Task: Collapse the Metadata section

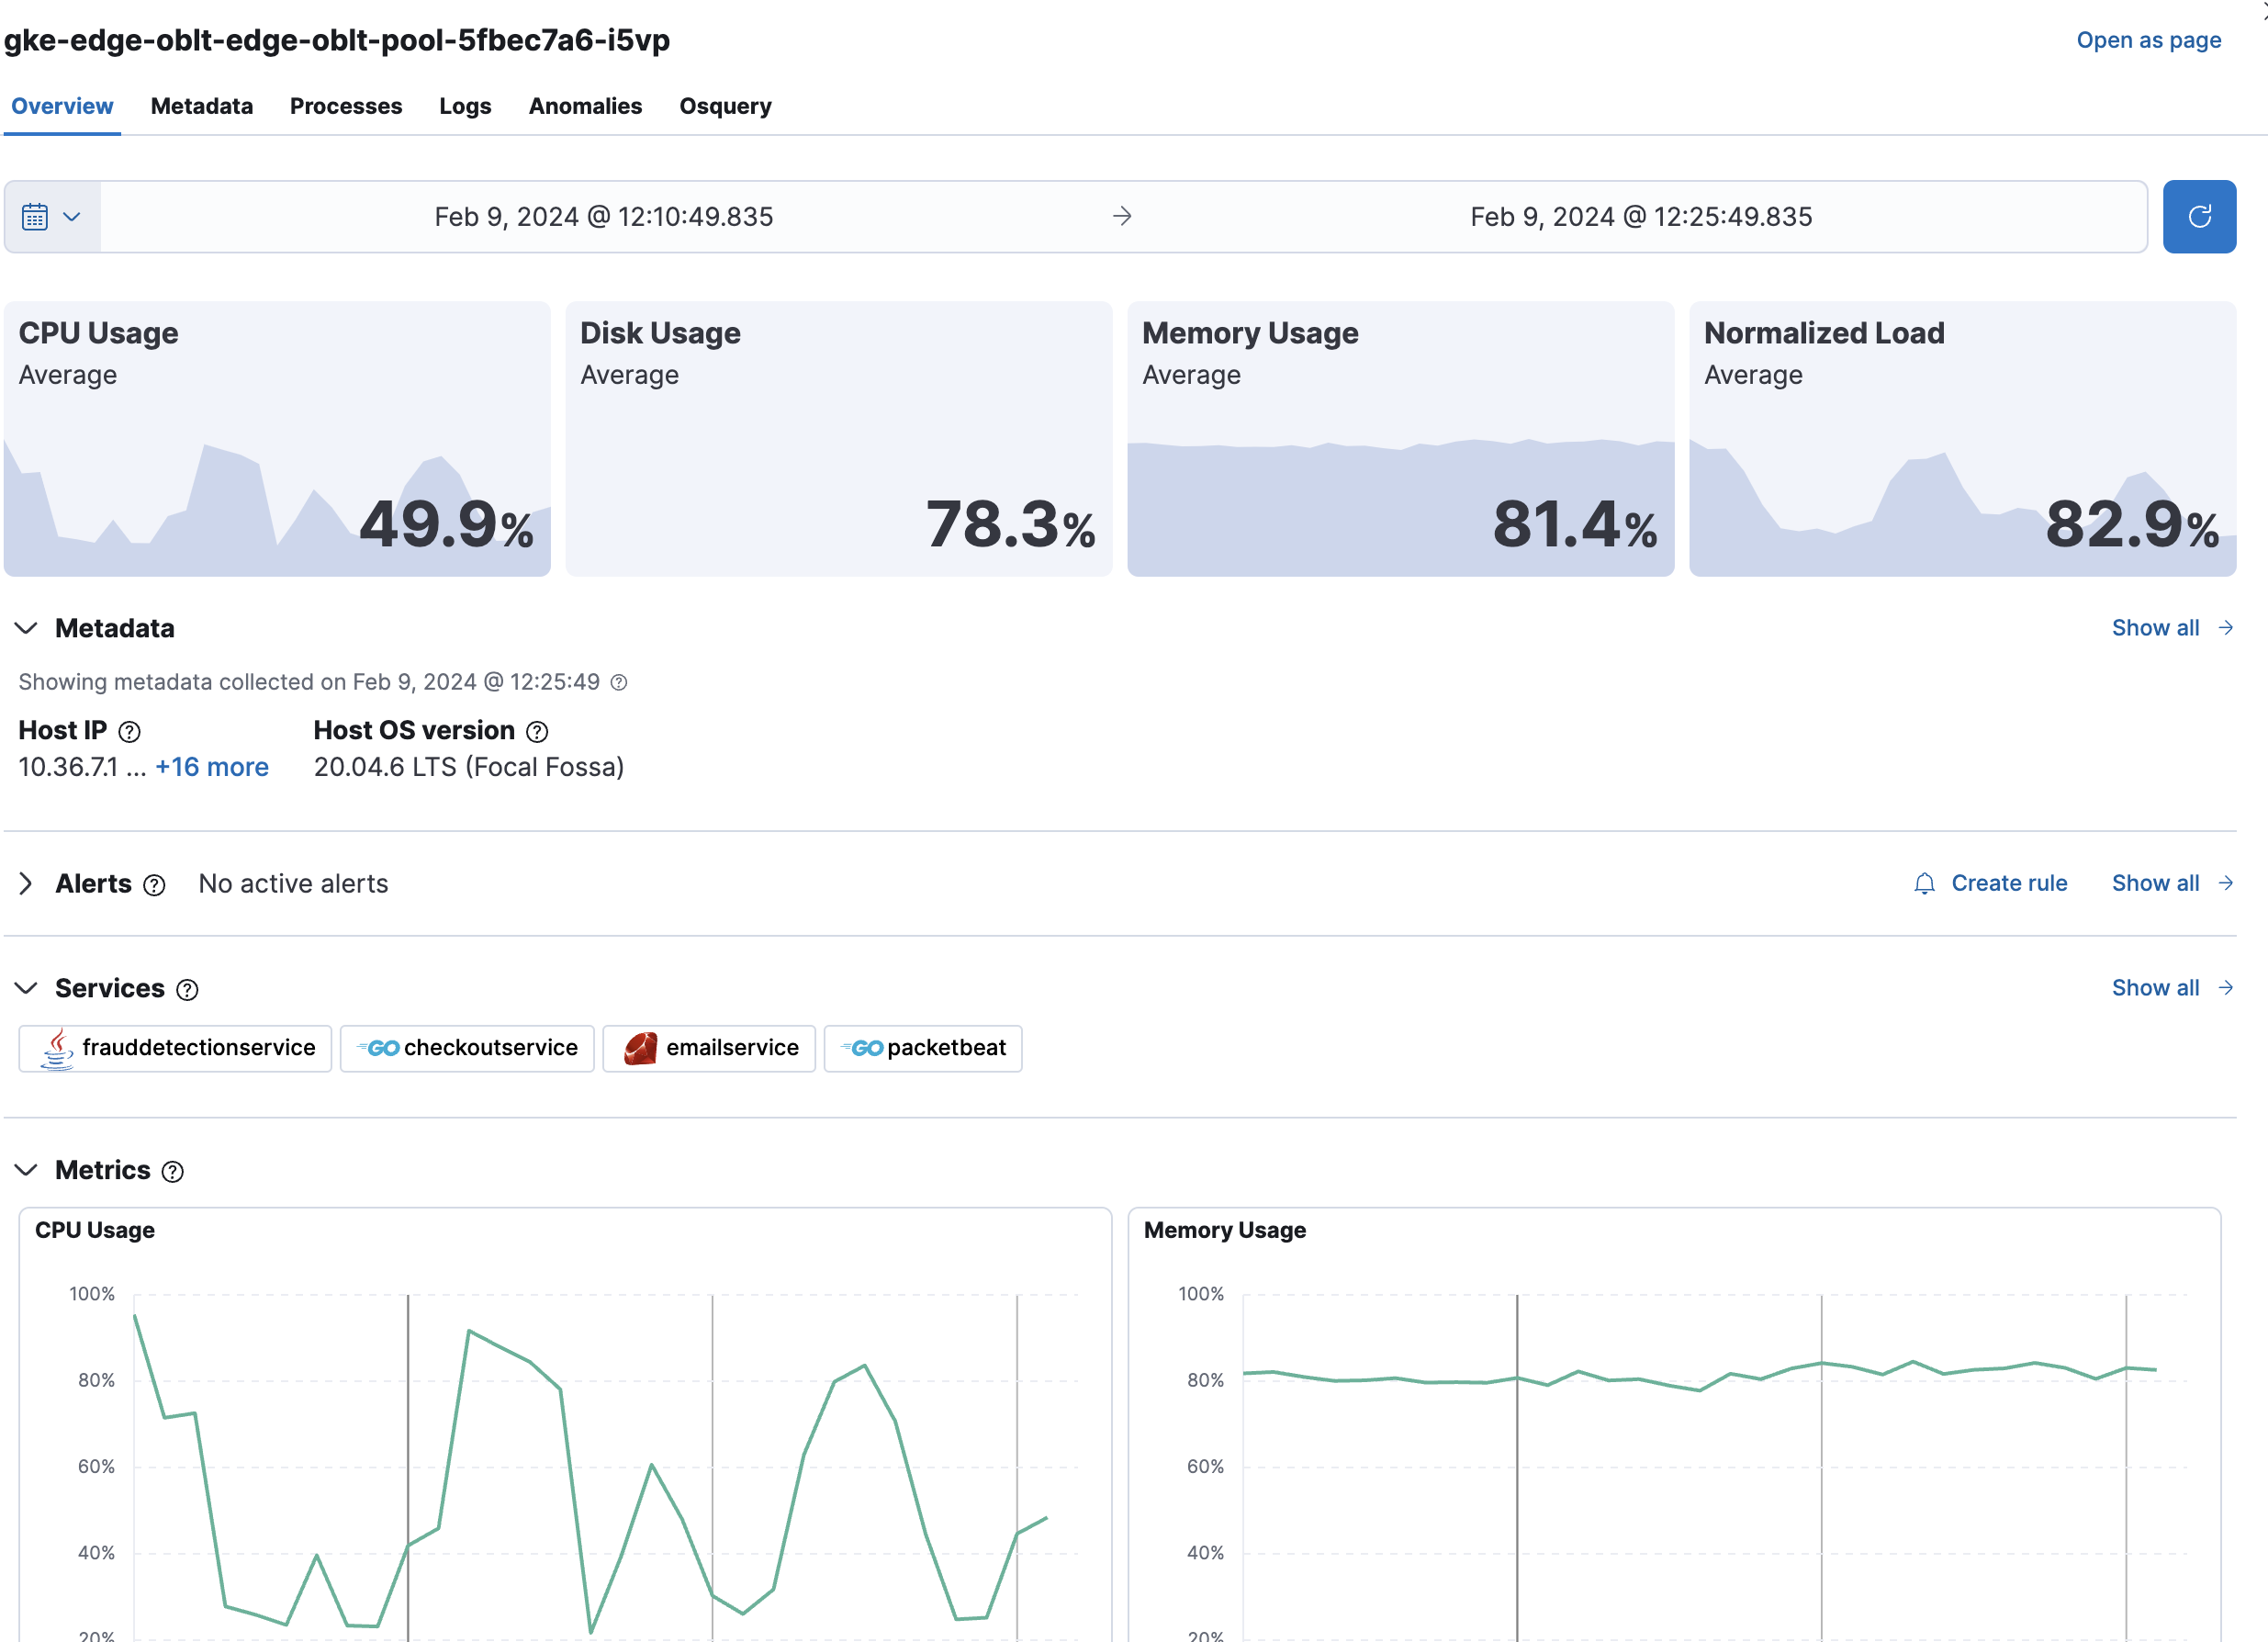Action: pyautogui.click(x=27, y=628)
